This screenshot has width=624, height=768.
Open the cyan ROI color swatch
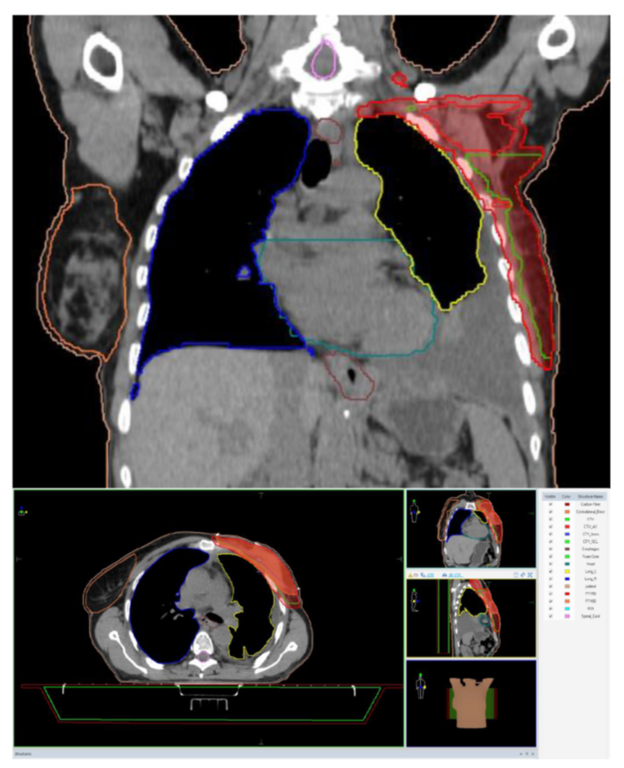pos(567,609)
